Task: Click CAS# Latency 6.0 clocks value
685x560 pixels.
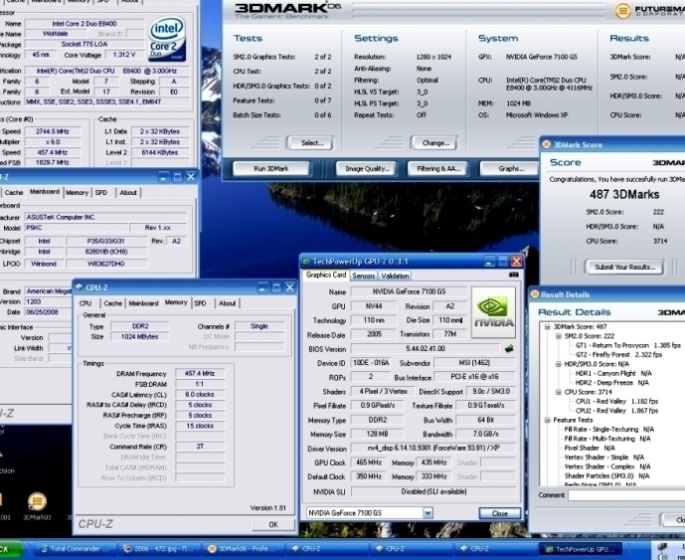Action: (200, 394)
